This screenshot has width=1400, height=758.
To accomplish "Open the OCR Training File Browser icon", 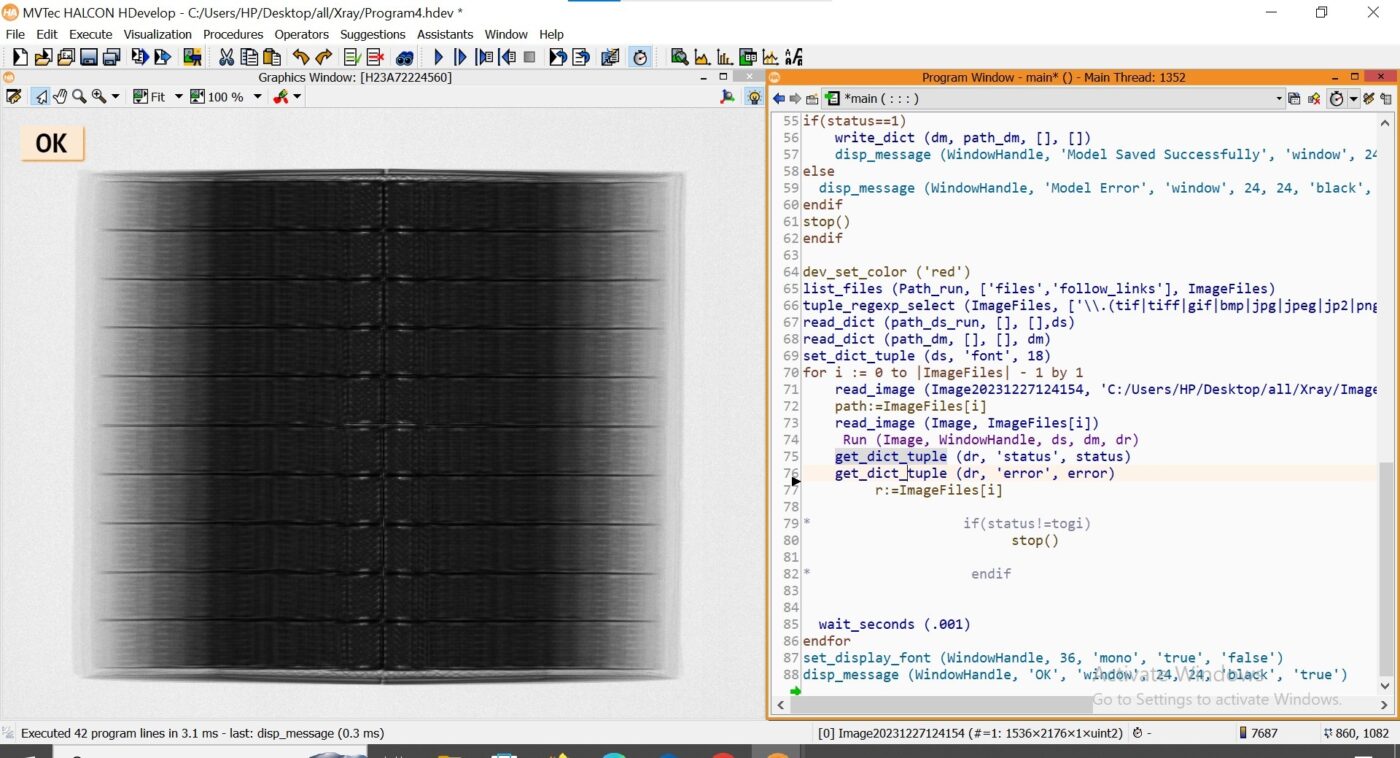I will 793,57.
